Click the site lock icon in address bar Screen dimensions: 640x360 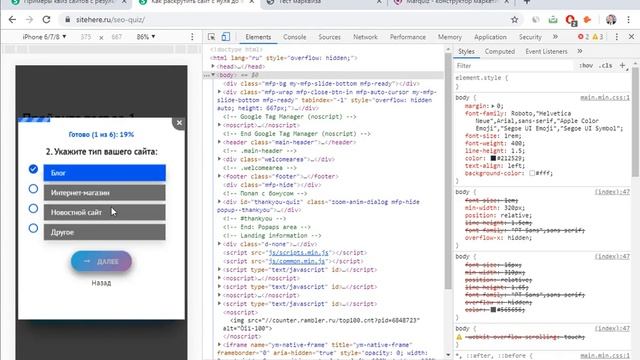click(x=68, y=20)
